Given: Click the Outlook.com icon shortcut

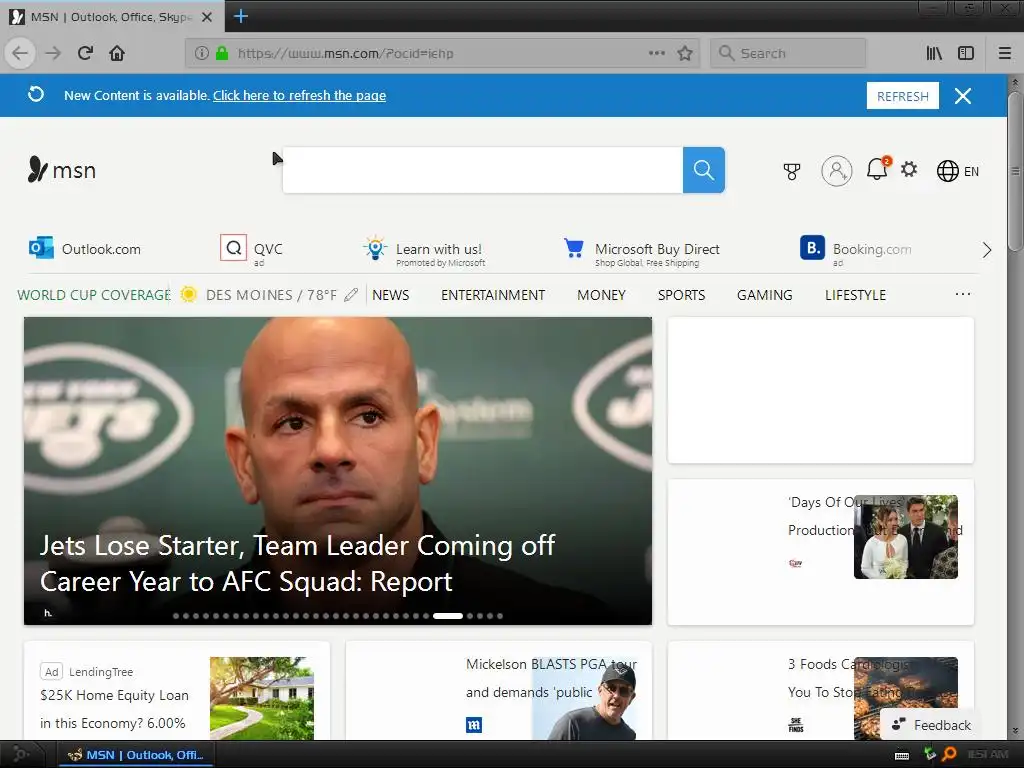Looking at the screenshot, I should [41, 249].
